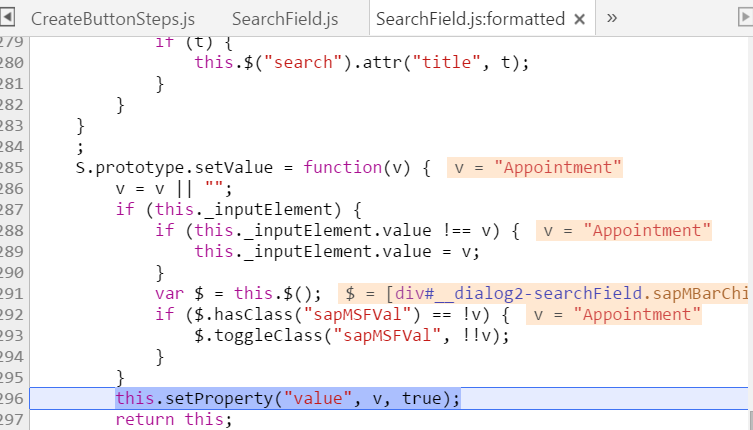Close the SearchField.js:formatted tab
753x430 pixels.
tap(580, 19)
